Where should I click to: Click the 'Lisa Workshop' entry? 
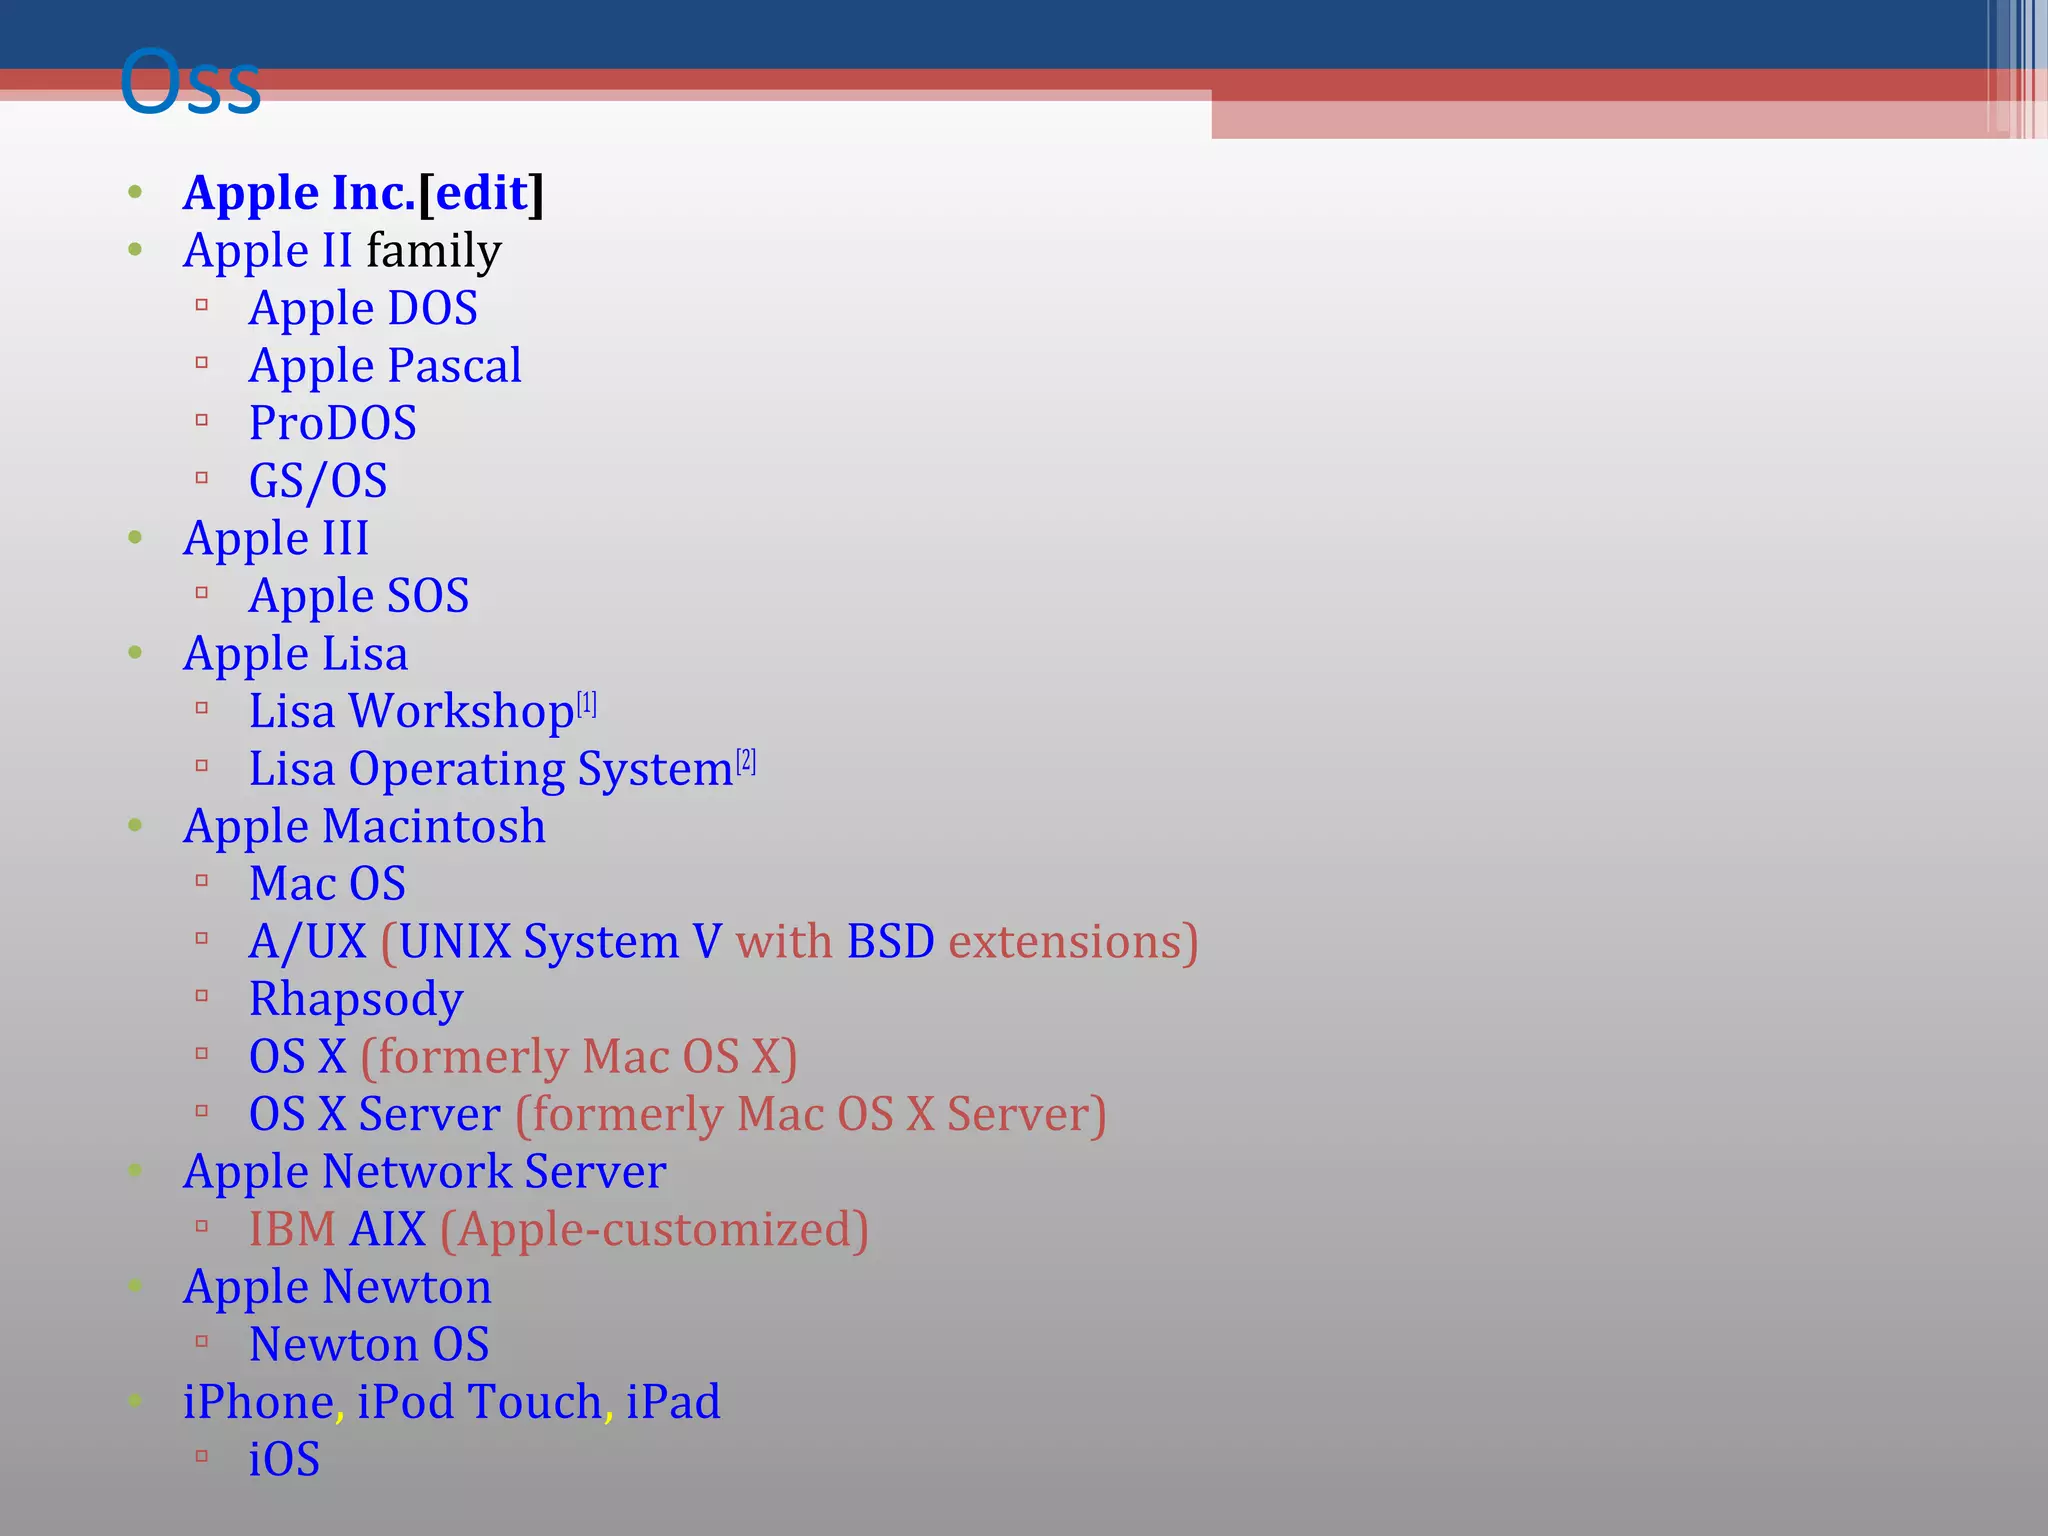[412, 712]
